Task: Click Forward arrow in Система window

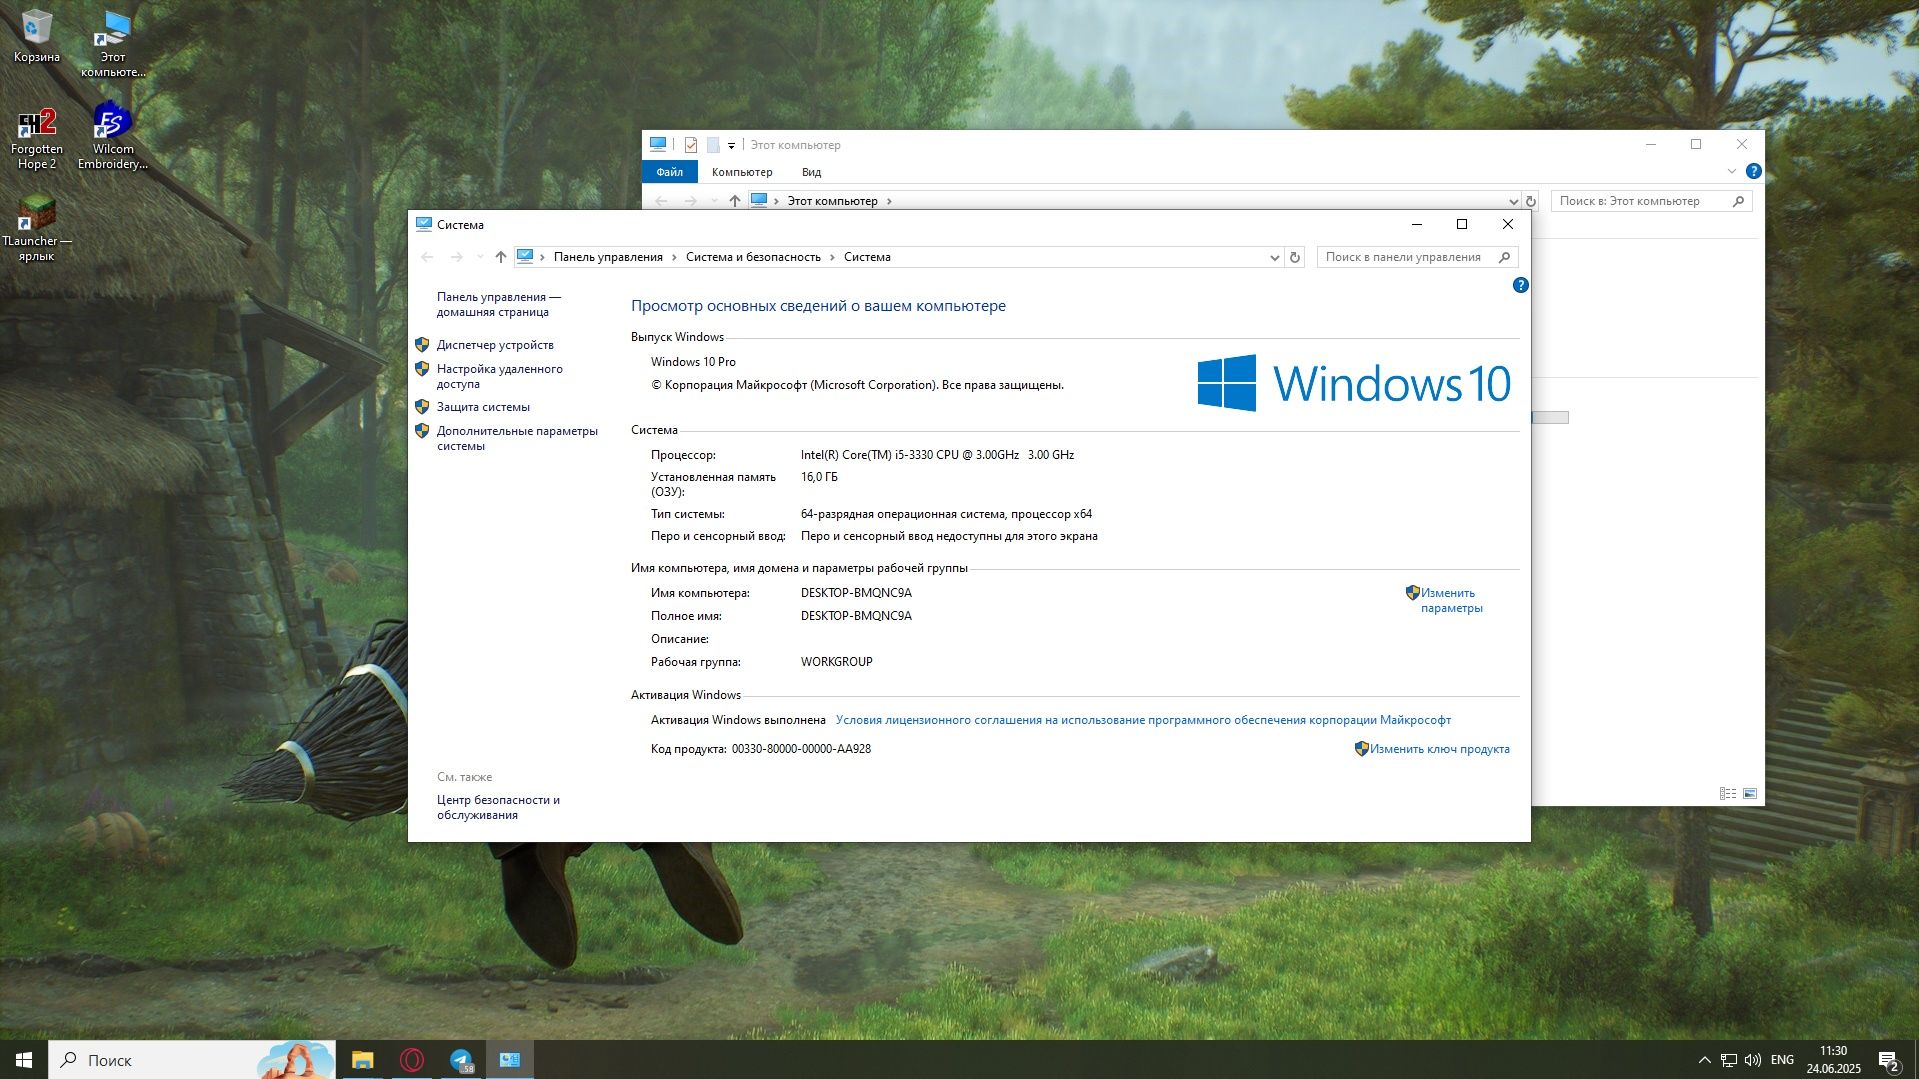Action: pyautogui.click(x=456, y=257)
